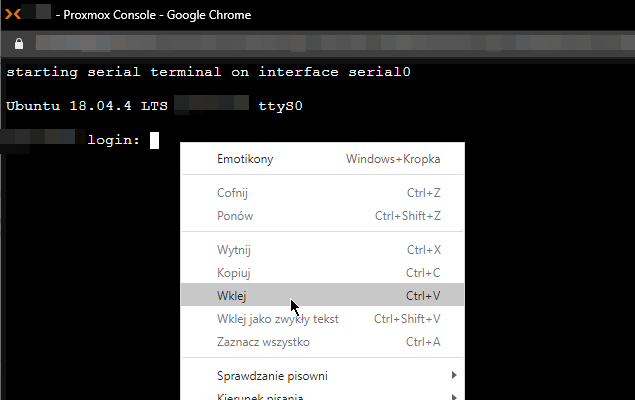
Task: Choose Zaznacz wszystko in the menu
Action: [263, 342]
